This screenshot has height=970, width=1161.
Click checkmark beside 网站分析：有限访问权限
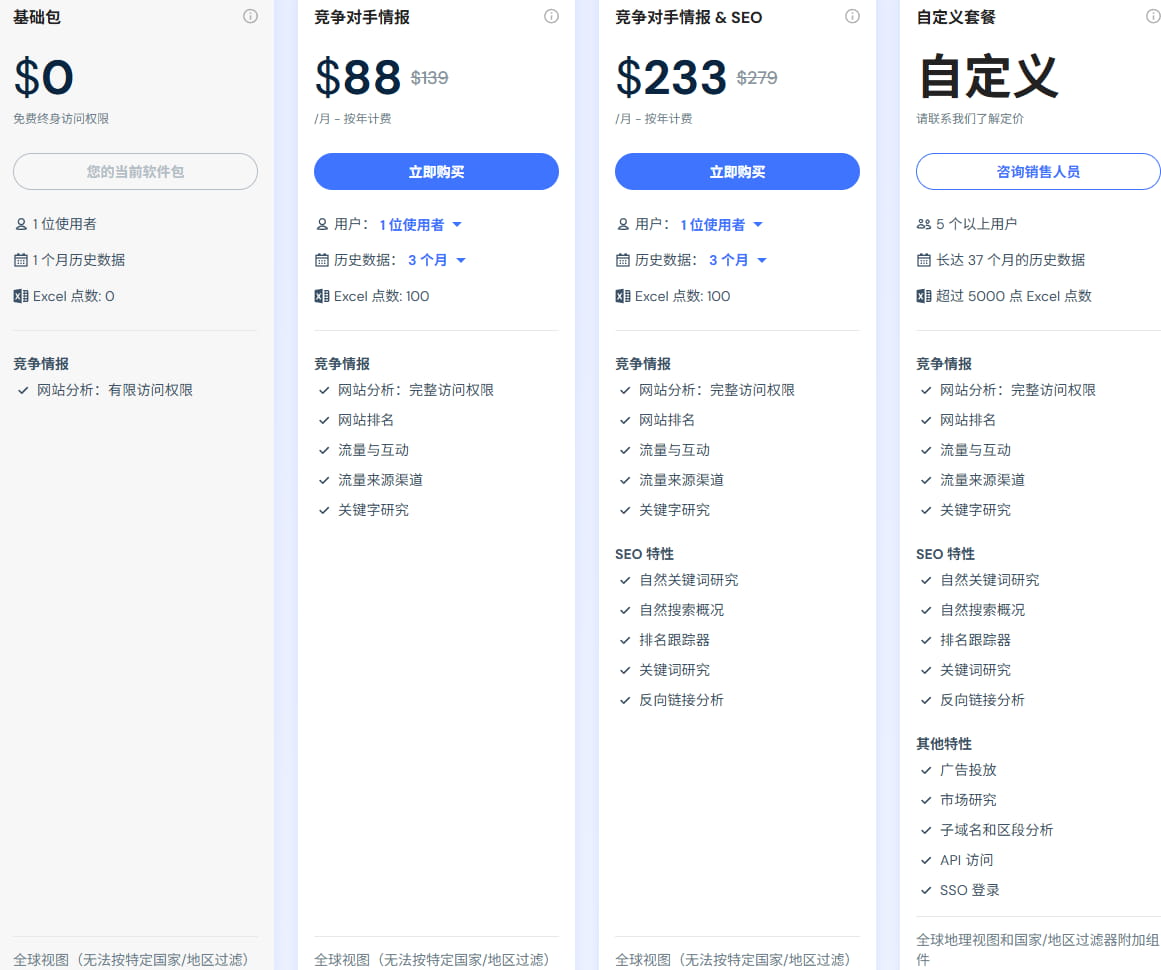[x=22, y=390]
